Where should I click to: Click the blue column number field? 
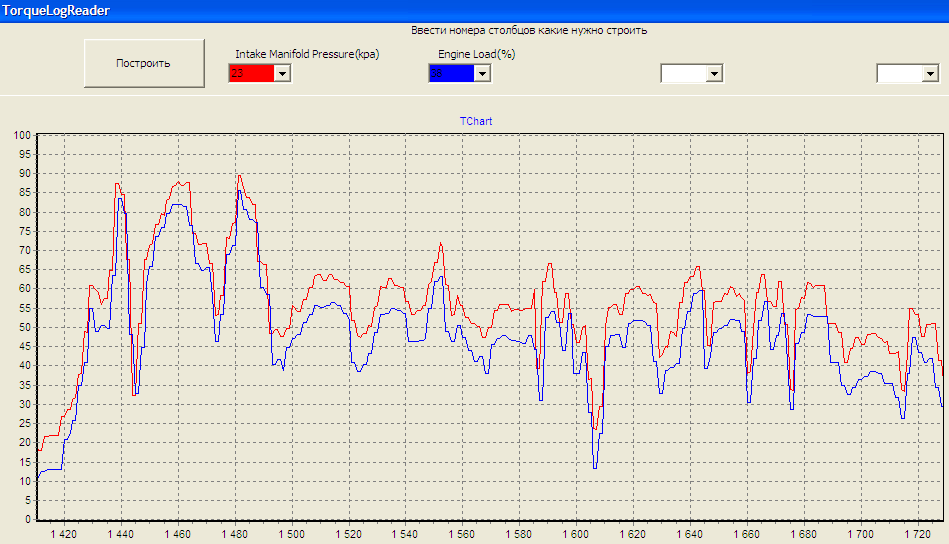point(451,73)
